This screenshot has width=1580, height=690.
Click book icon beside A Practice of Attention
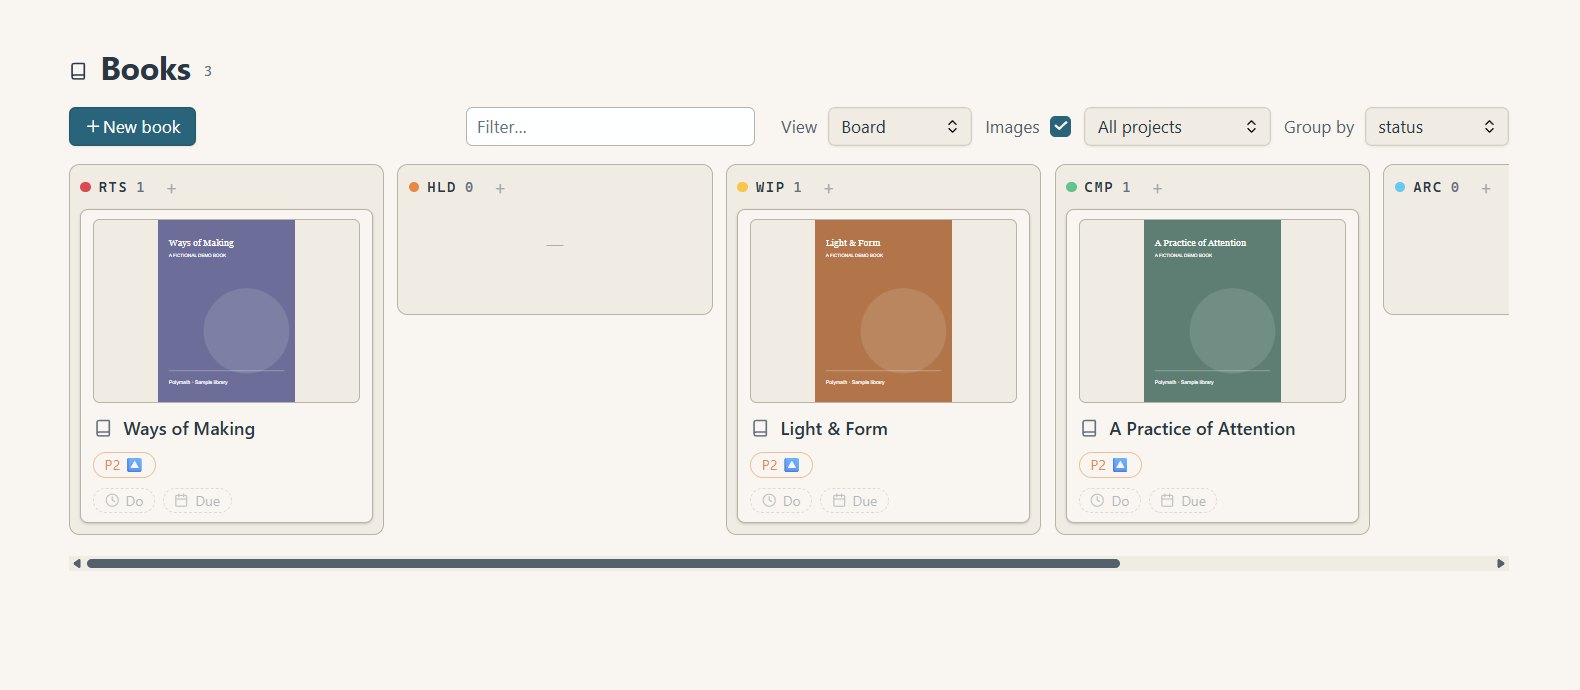tap(1089, 428)
